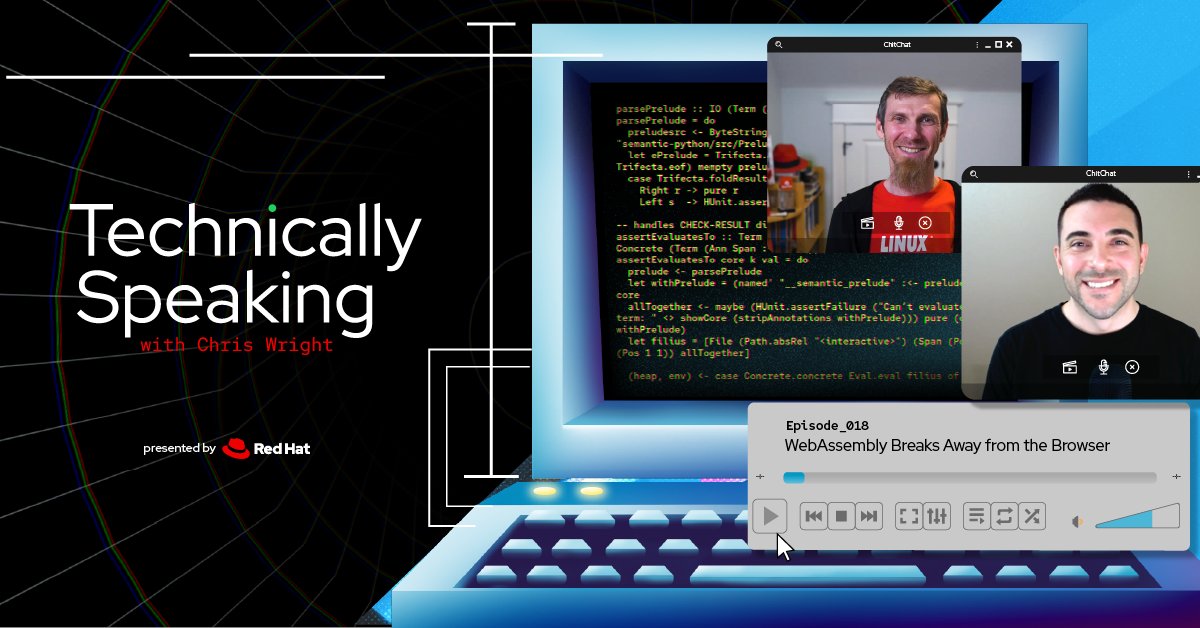Click the marker right of progress bar
Screen dimensions: 1200x628
(x=1176, y=478)
